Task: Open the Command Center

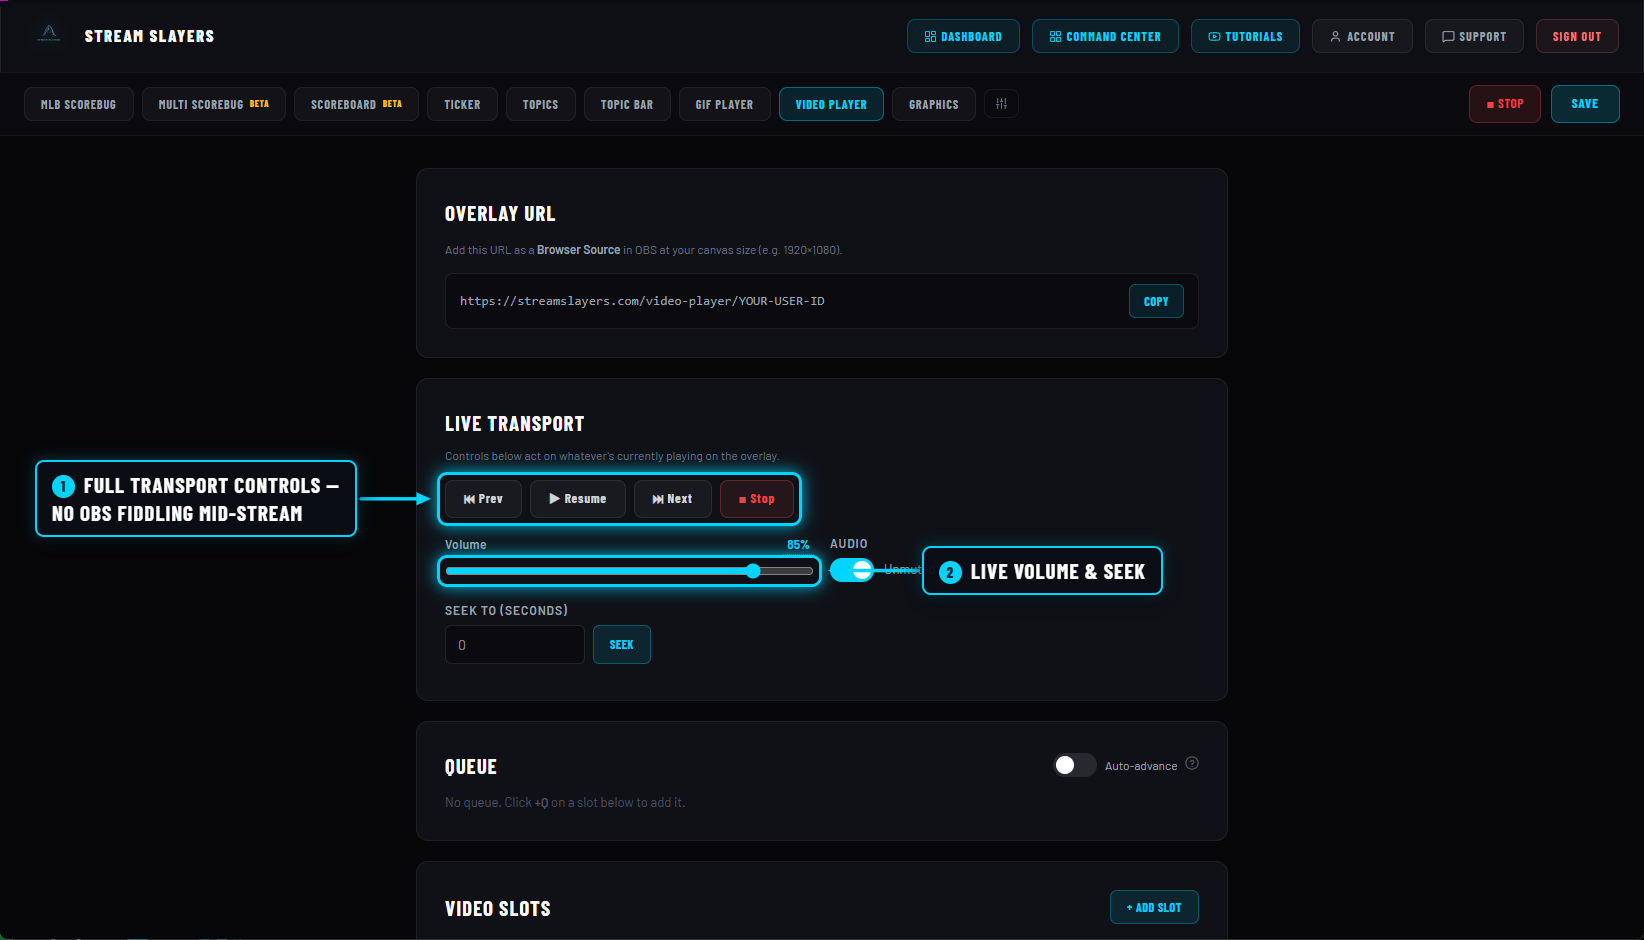Action: 1105,36
